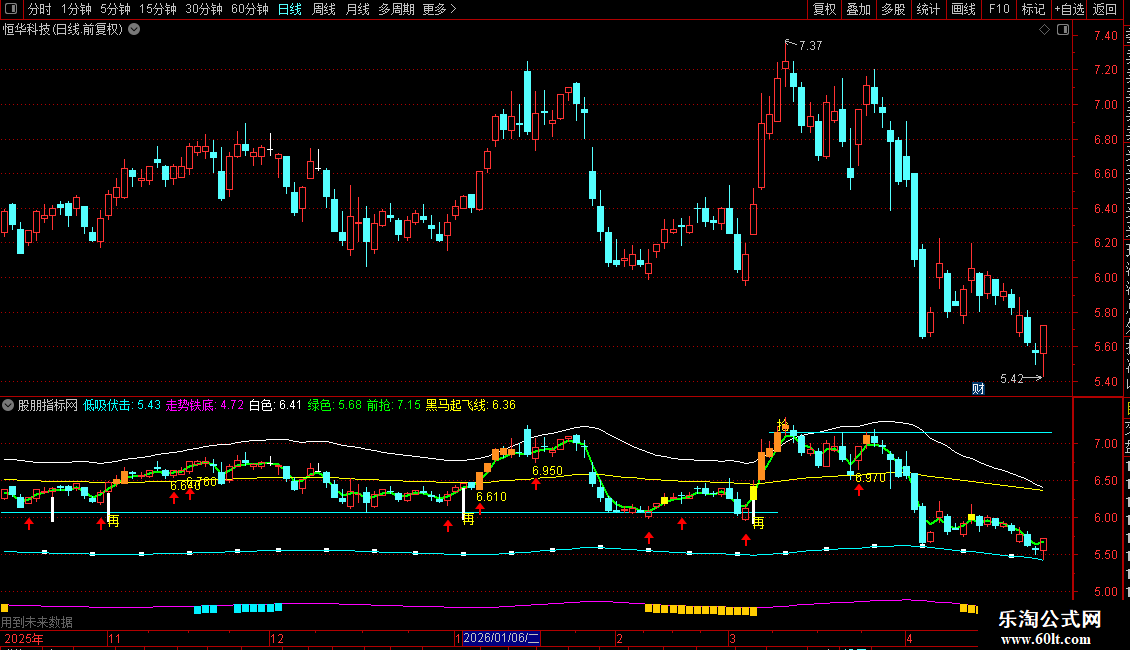1130x650 pixels.
Task: Switch to 1分钟 period
Action: coord(76,9)
